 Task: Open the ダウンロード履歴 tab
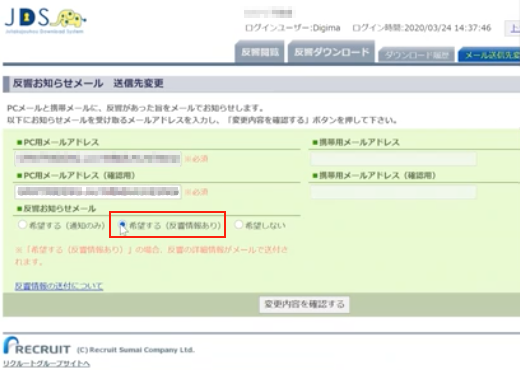click(x=416, y=55)
